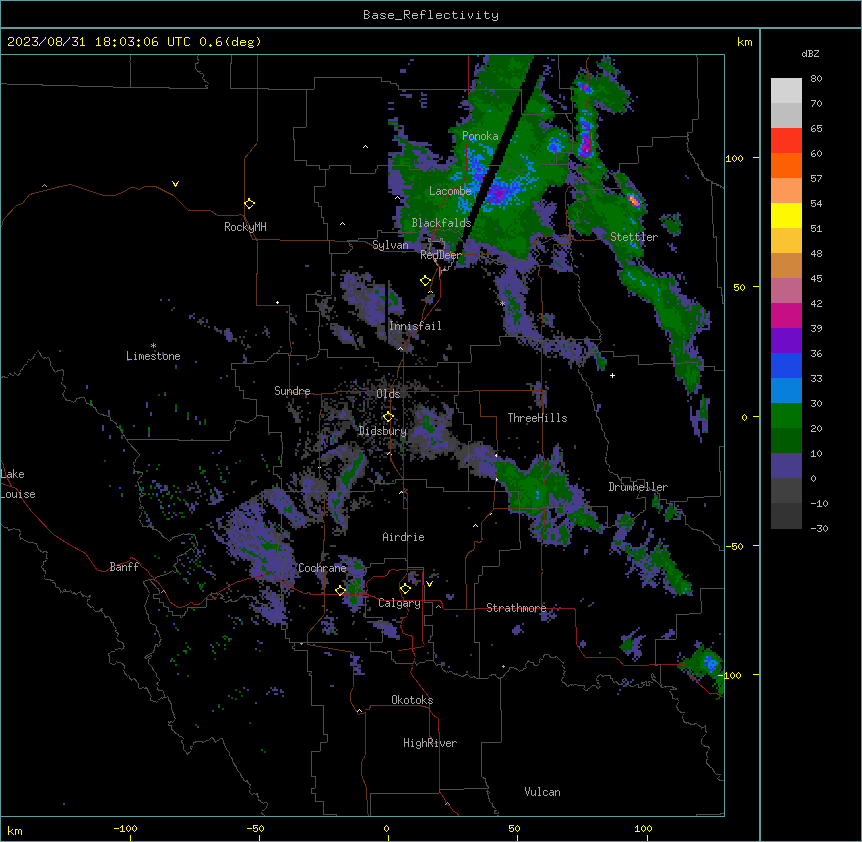Click the -50 tick label on the right axis

tap(734, 546)
